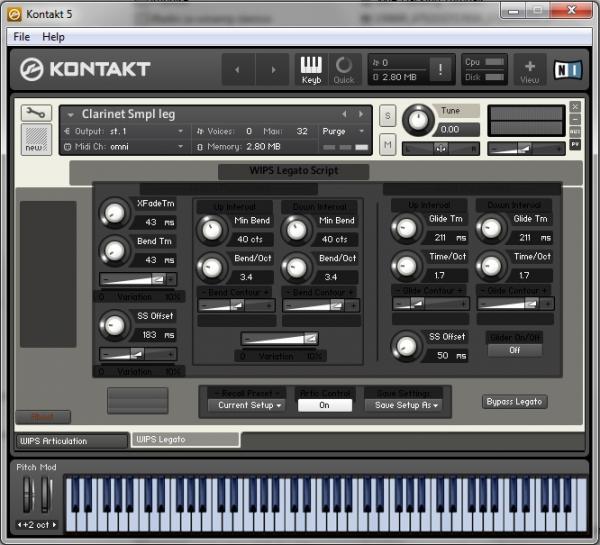Click the Mod wheel
Viewport: 600px width, 545px height.
tap(46, 494)
